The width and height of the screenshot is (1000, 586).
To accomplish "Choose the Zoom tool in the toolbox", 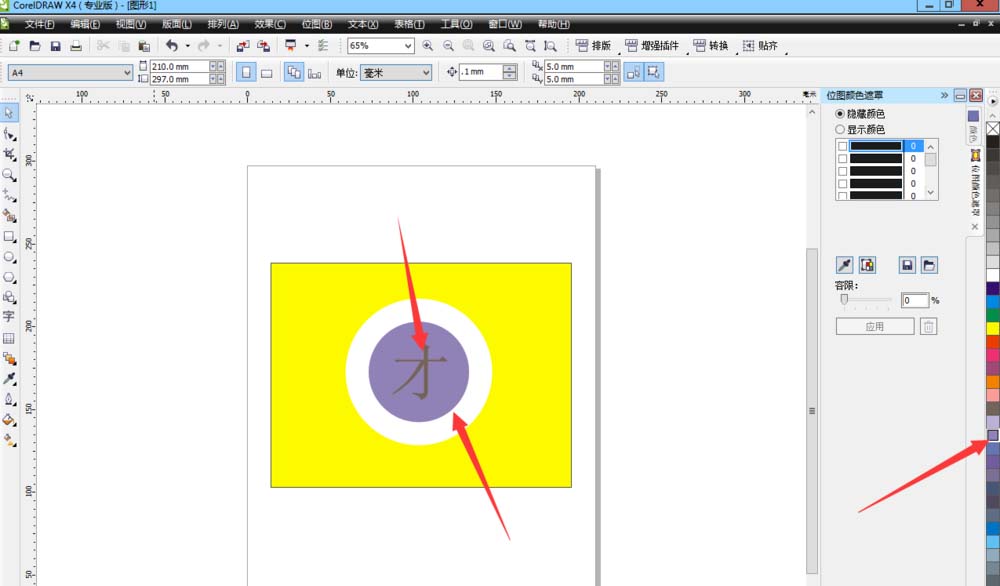I will click(9, 175).
